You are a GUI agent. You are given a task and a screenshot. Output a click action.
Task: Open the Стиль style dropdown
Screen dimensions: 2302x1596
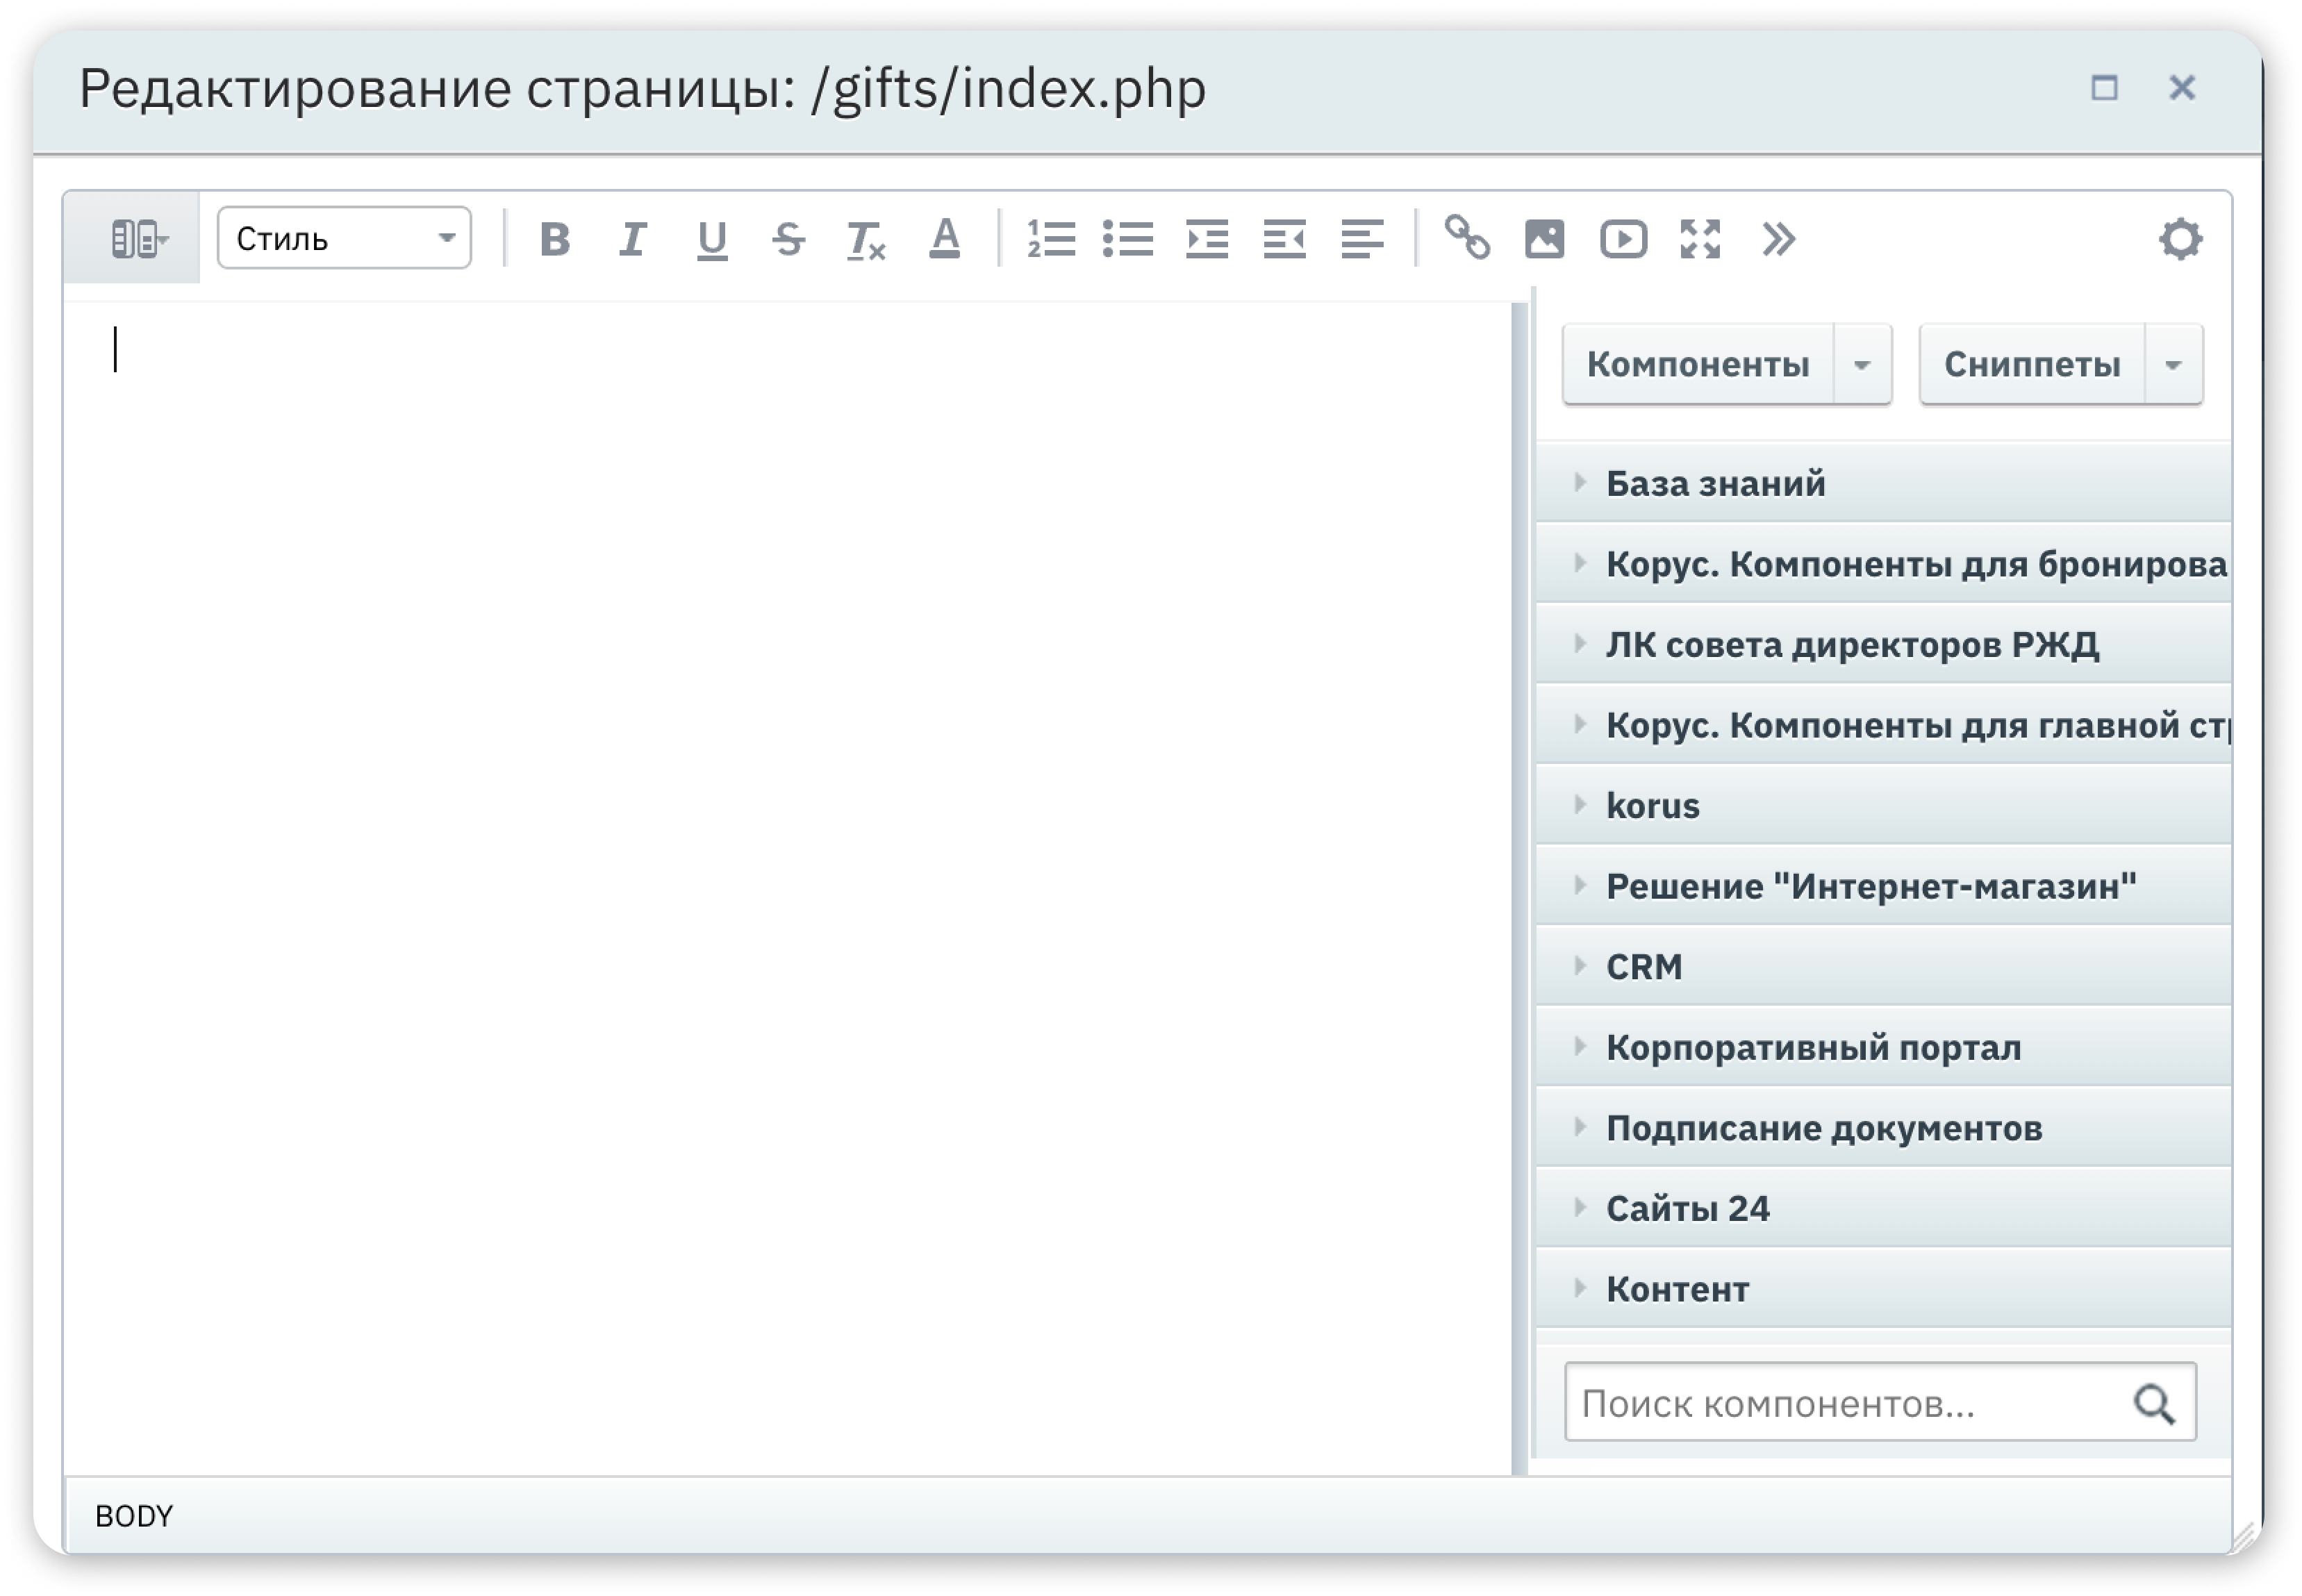click(x=344, y=238)
